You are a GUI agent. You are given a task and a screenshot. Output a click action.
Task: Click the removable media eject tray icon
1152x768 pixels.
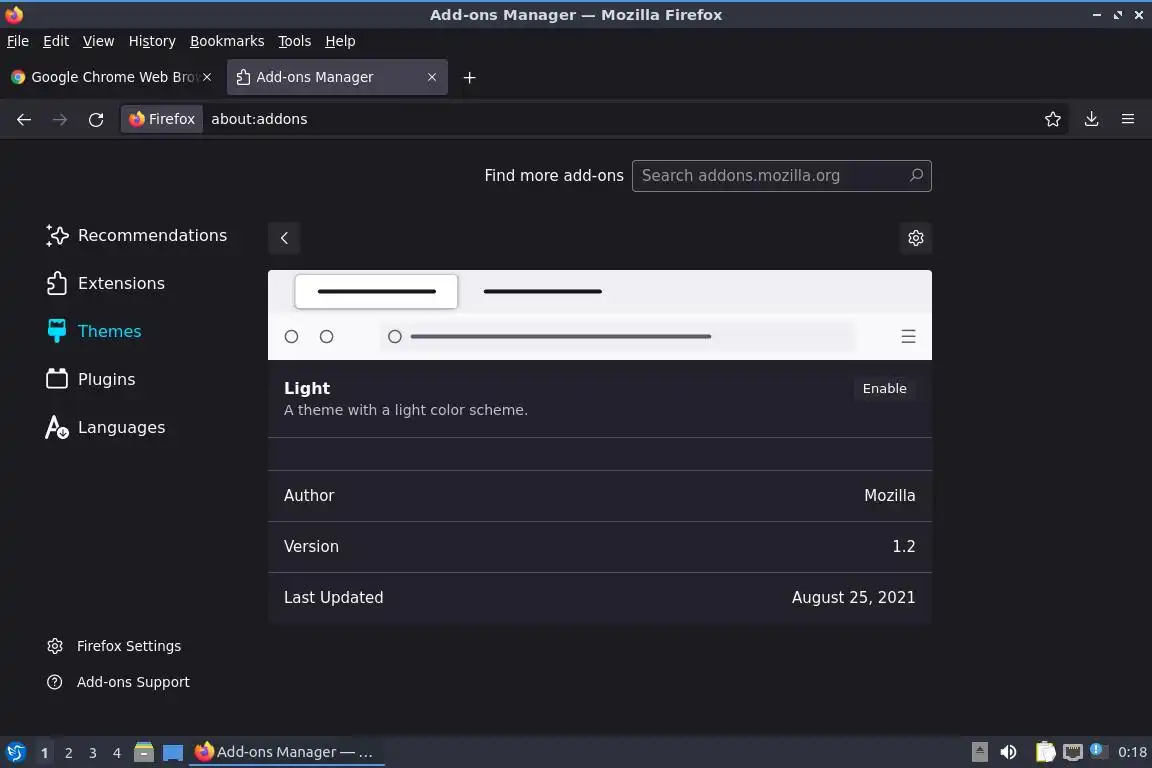coord(979,753)
